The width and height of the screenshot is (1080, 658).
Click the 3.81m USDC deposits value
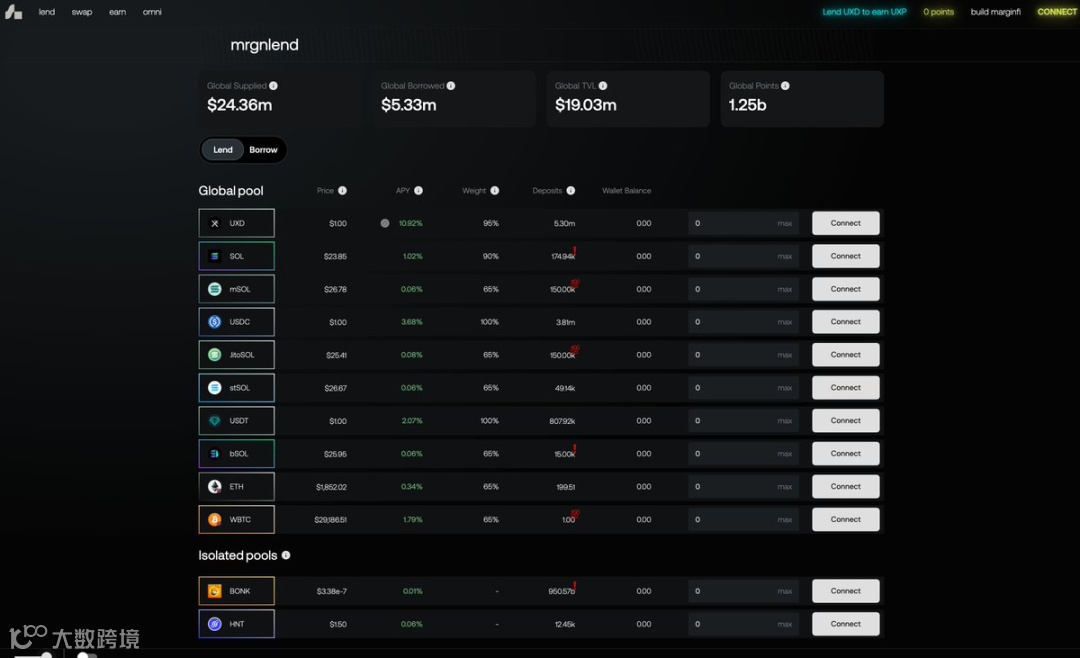[565, 322]
